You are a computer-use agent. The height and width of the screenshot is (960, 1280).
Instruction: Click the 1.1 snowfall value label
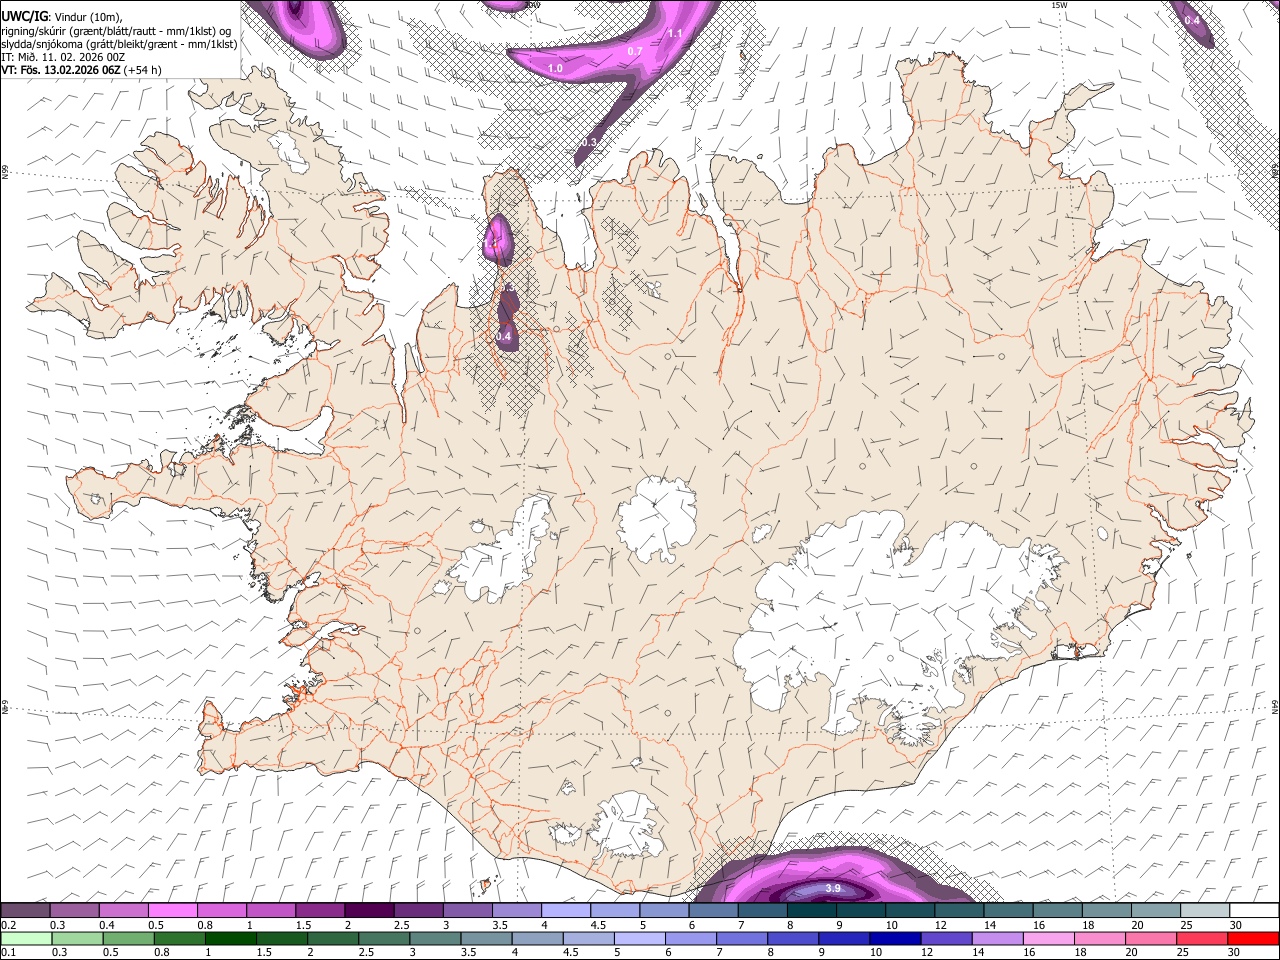tap(675, 34)
